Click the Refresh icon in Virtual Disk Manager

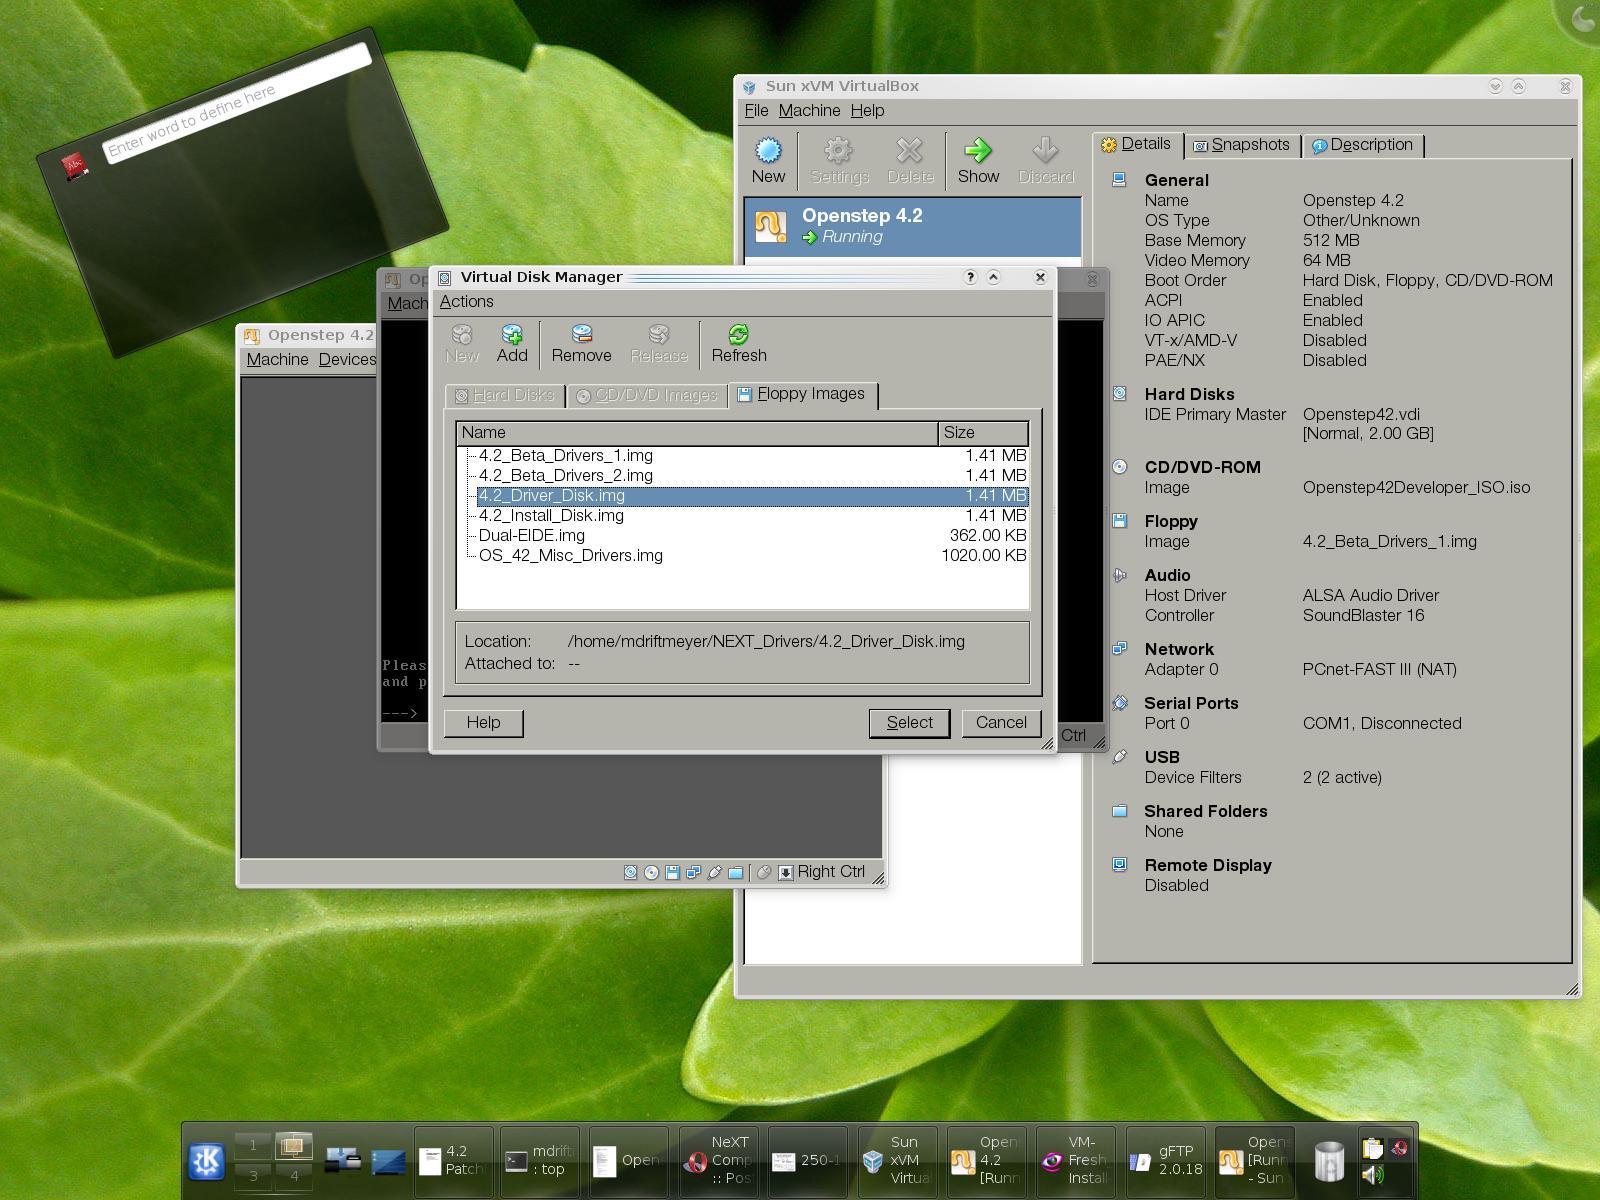pos(738,344)
